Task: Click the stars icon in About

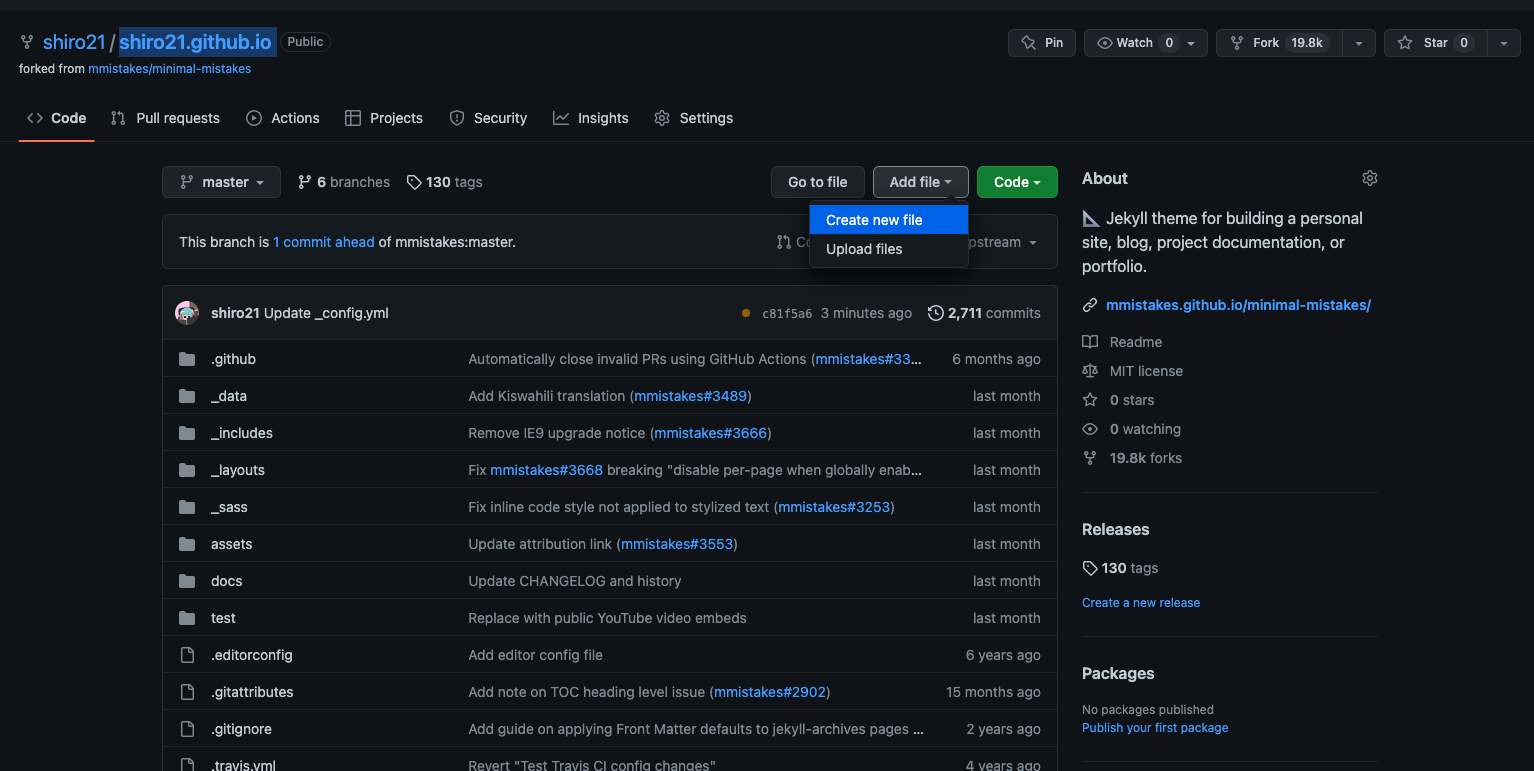Action: coord(1090,400)
